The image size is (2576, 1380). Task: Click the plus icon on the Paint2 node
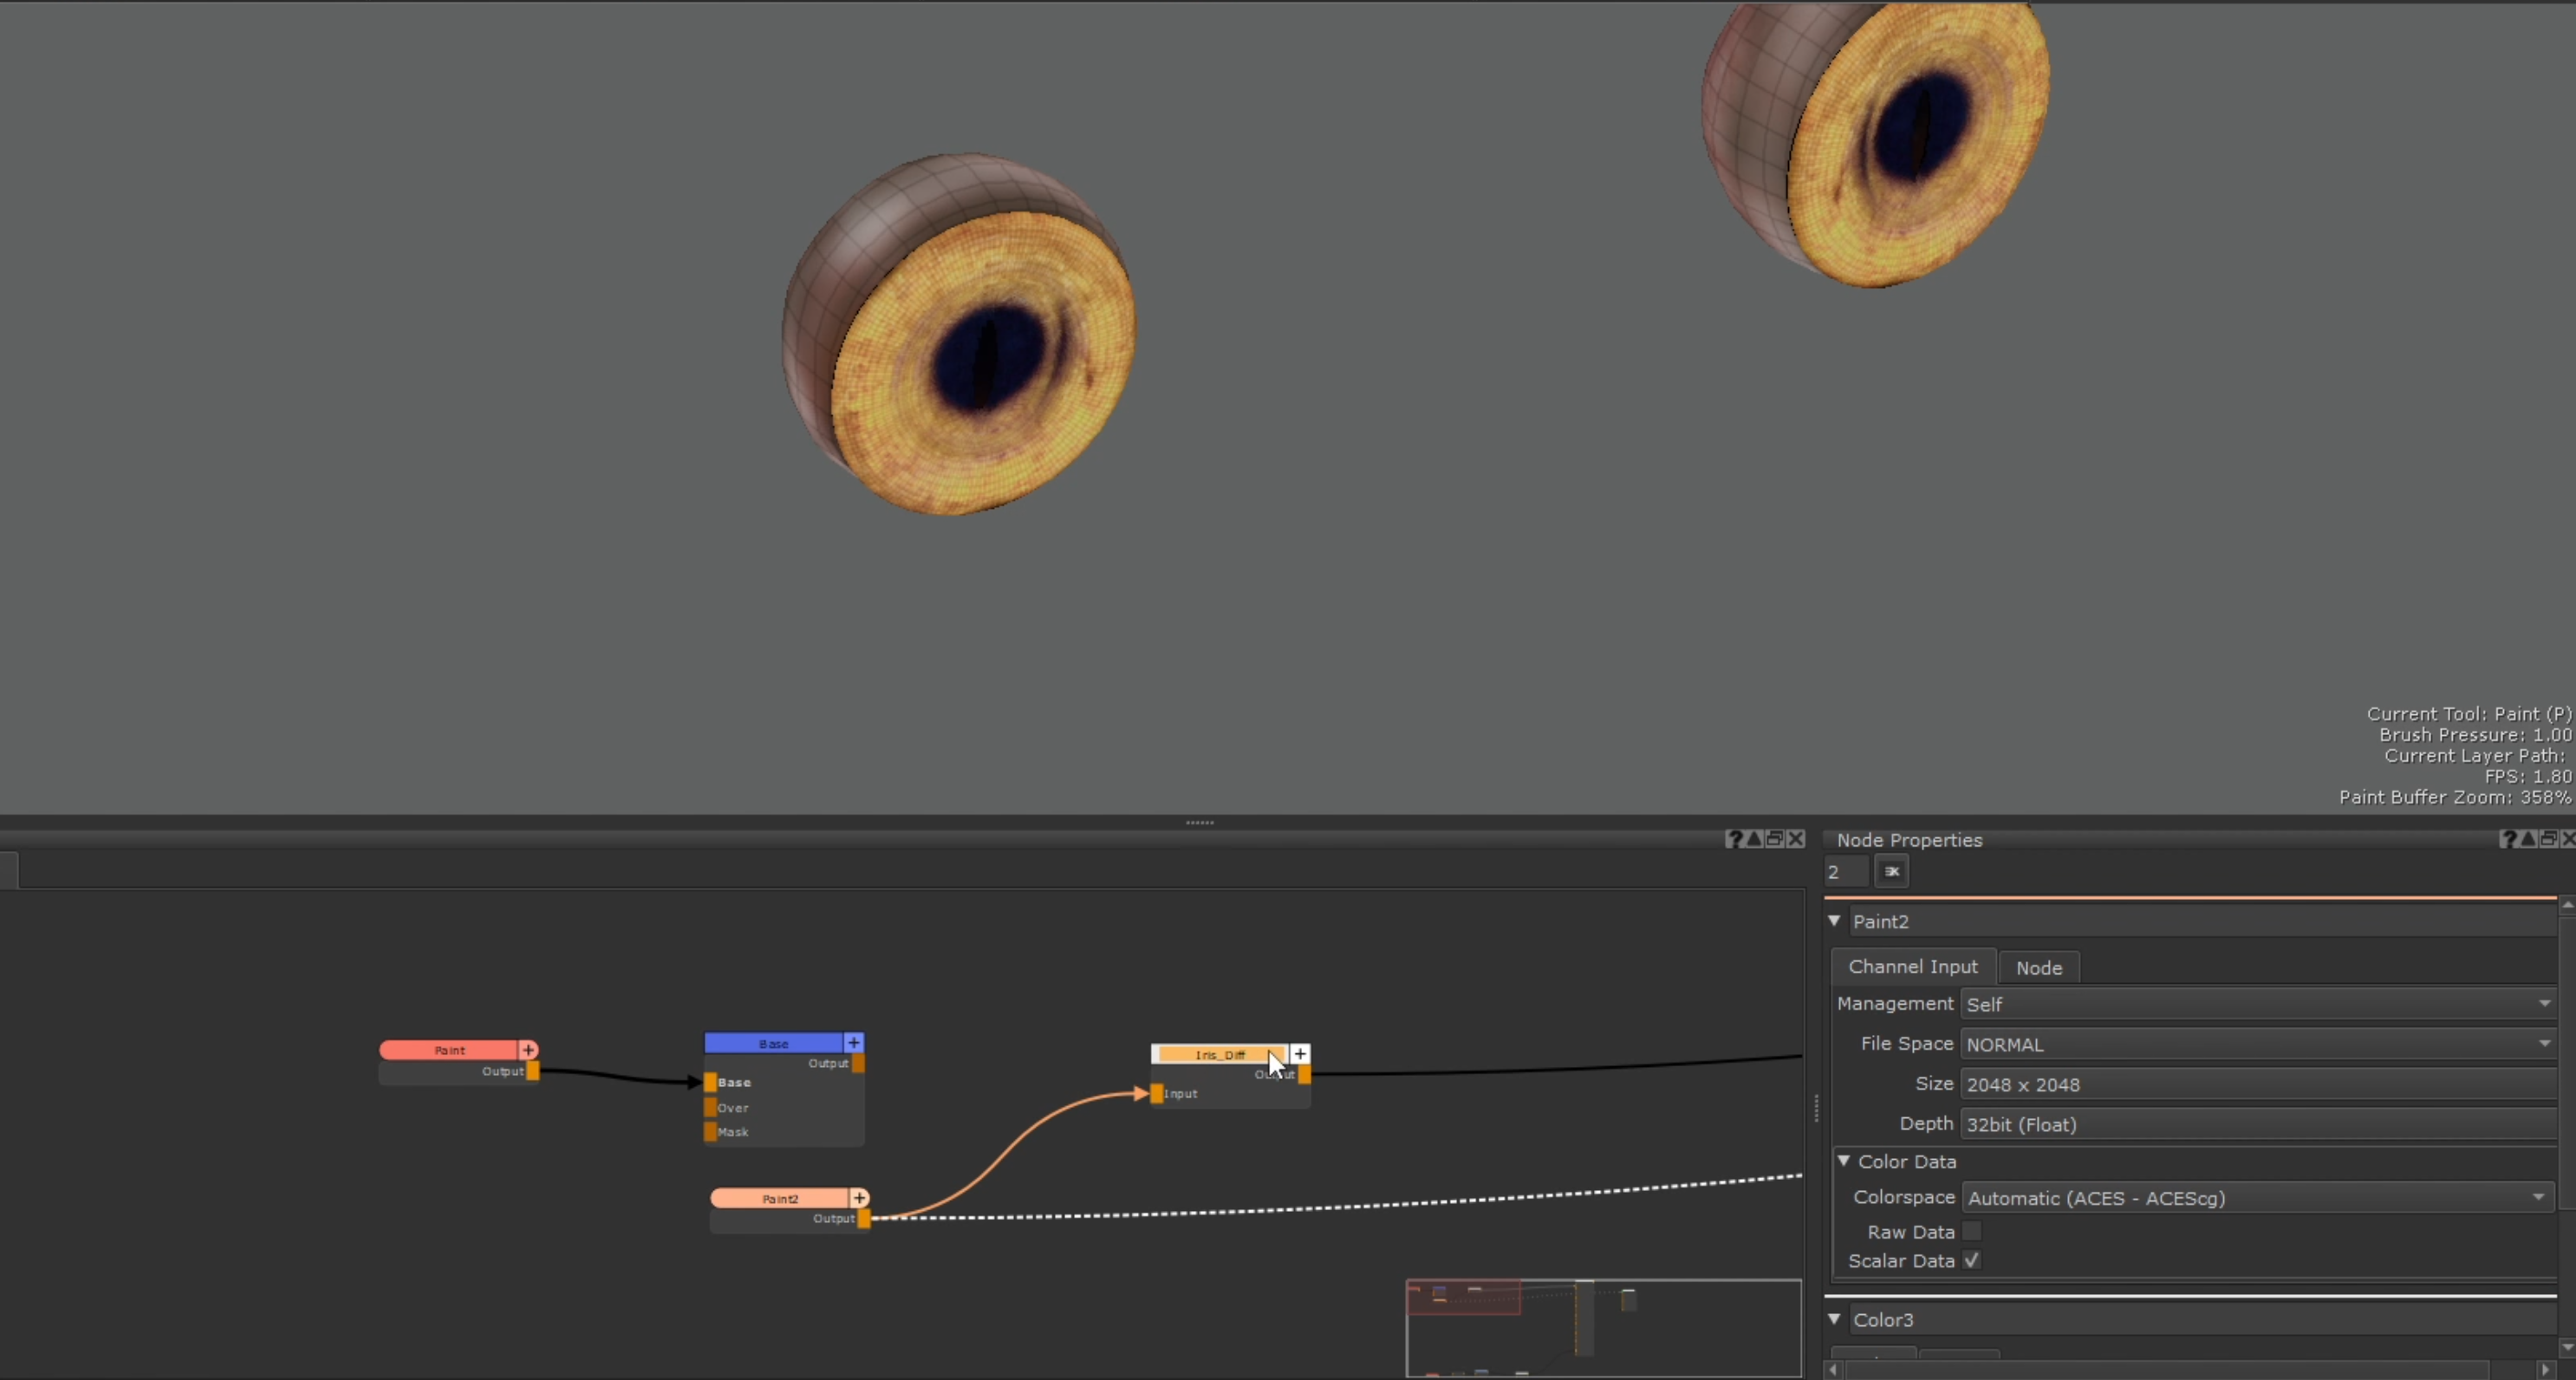click(x=859, y=1198)
